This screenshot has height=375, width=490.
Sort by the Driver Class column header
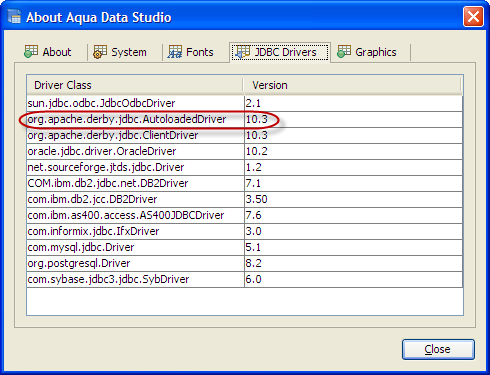[135, 85]
